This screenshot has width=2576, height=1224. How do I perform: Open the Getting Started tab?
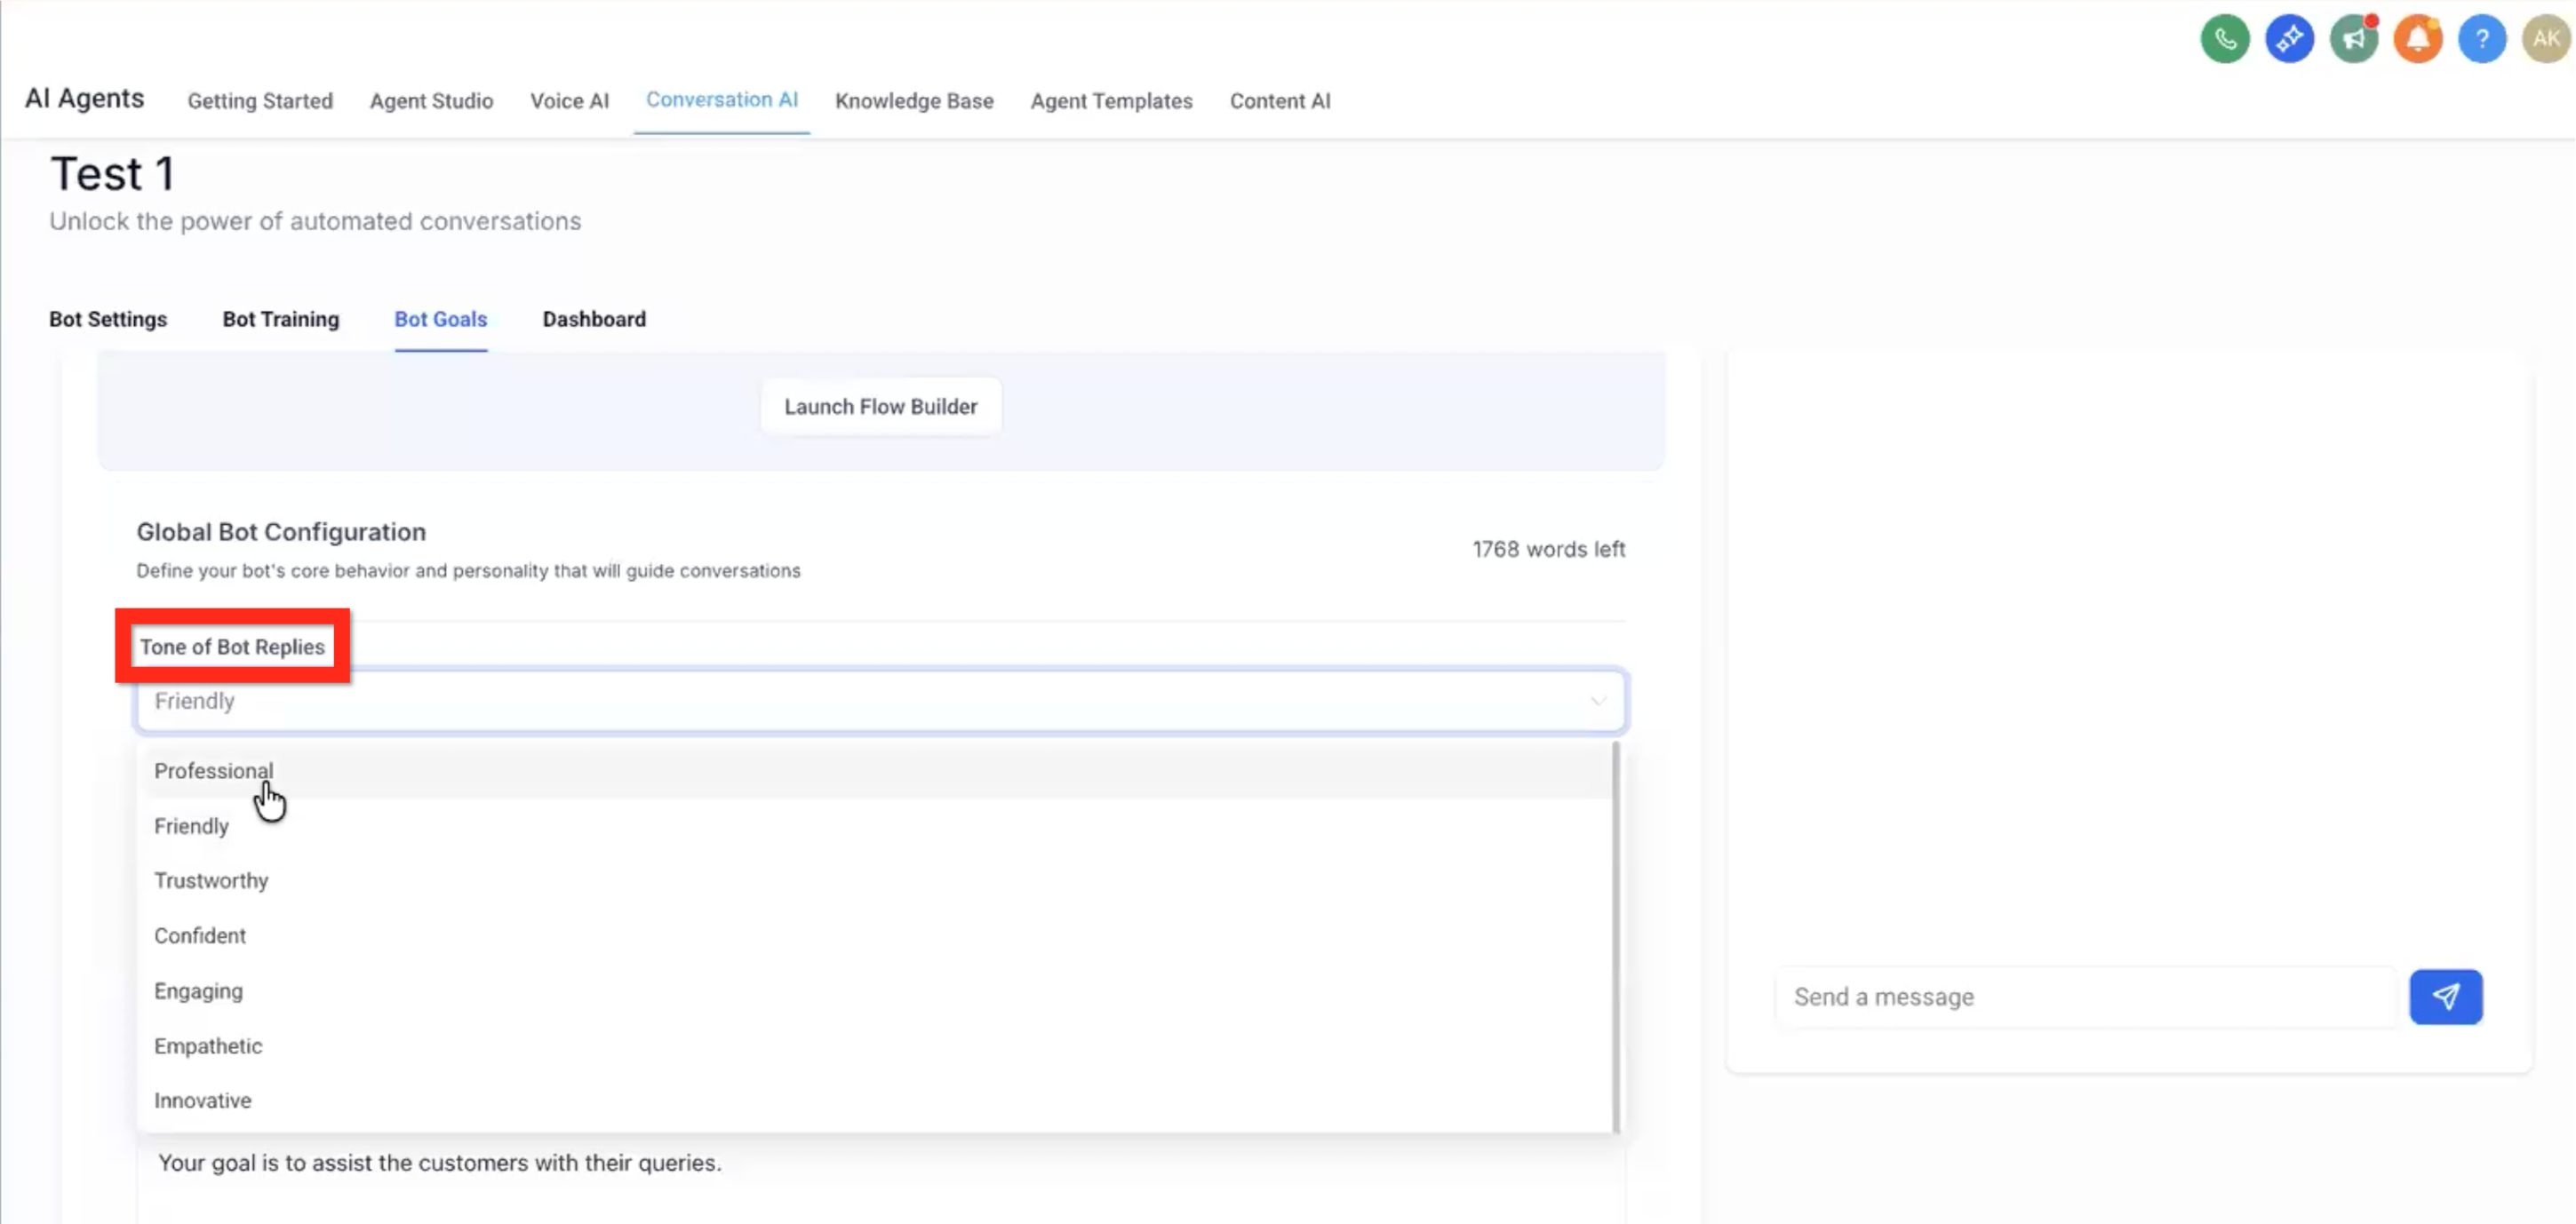[260, 101]
